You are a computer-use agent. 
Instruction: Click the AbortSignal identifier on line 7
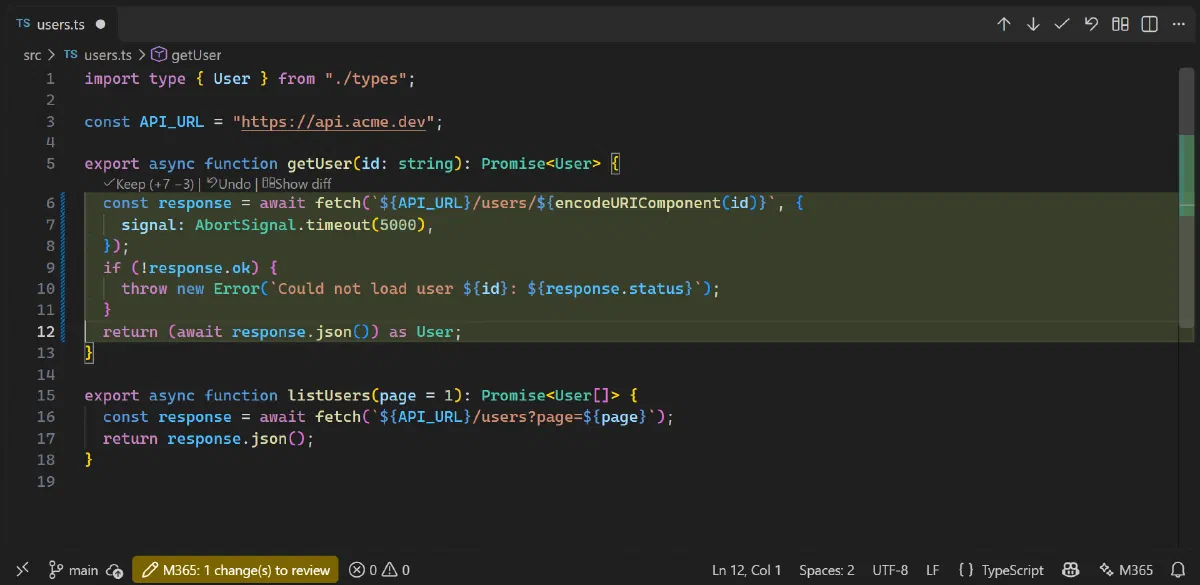245,225
